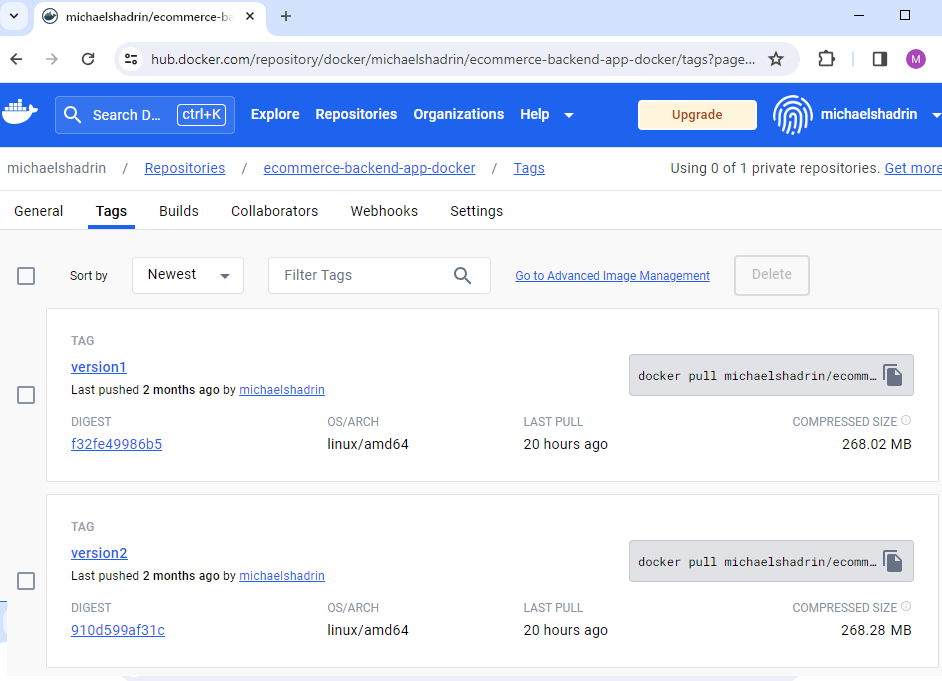Expand the Help menu arrow
Viewport: 942px width, 681px height.
click(x=568, y=115)
